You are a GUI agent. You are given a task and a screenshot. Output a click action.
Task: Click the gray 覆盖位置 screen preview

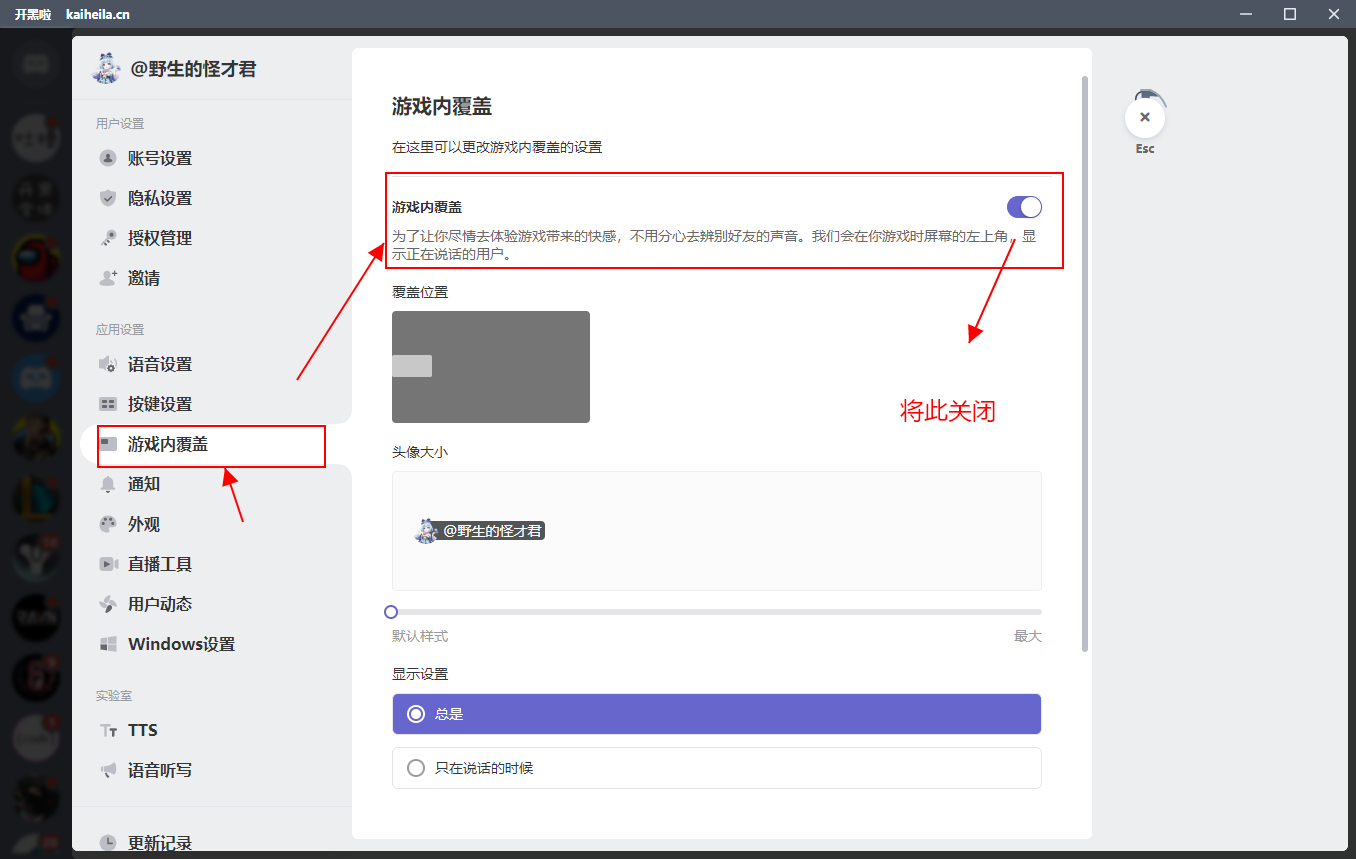491,367
